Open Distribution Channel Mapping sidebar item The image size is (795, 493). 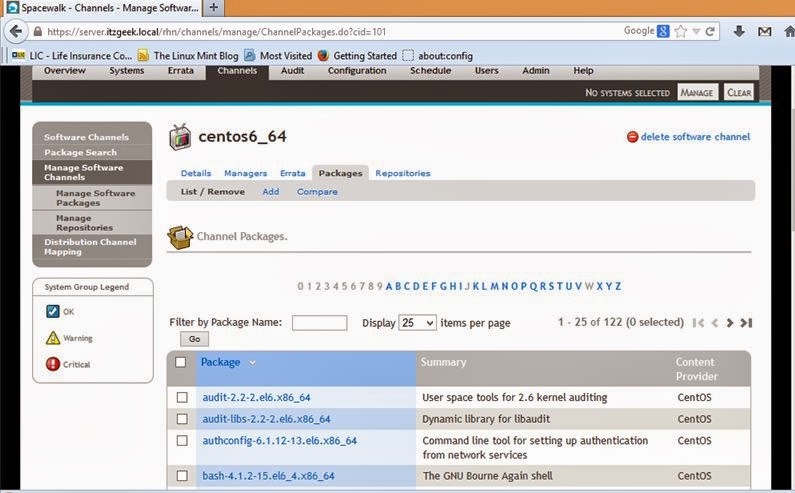(92, 247)
